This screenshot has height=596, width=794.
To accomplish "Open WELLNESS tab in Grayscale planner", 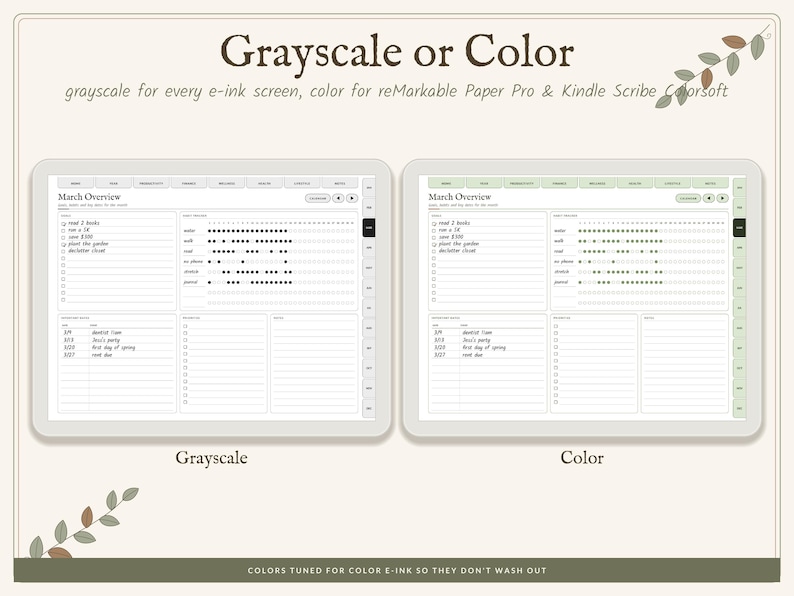I will pyautogui.click(x=227, y=183).
